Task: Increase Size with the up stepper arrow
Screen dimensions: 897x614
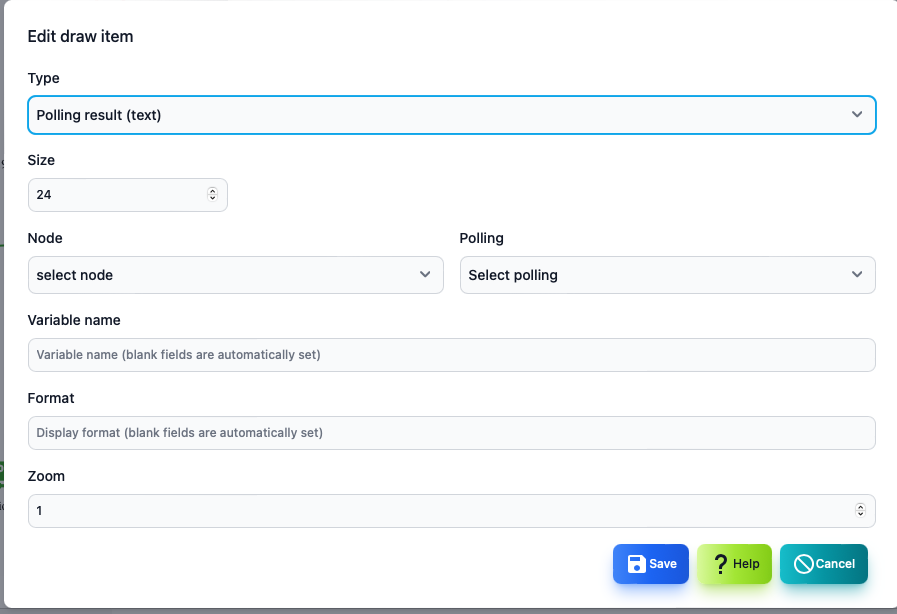Action: pyautogui.click(x=212, y=191)
